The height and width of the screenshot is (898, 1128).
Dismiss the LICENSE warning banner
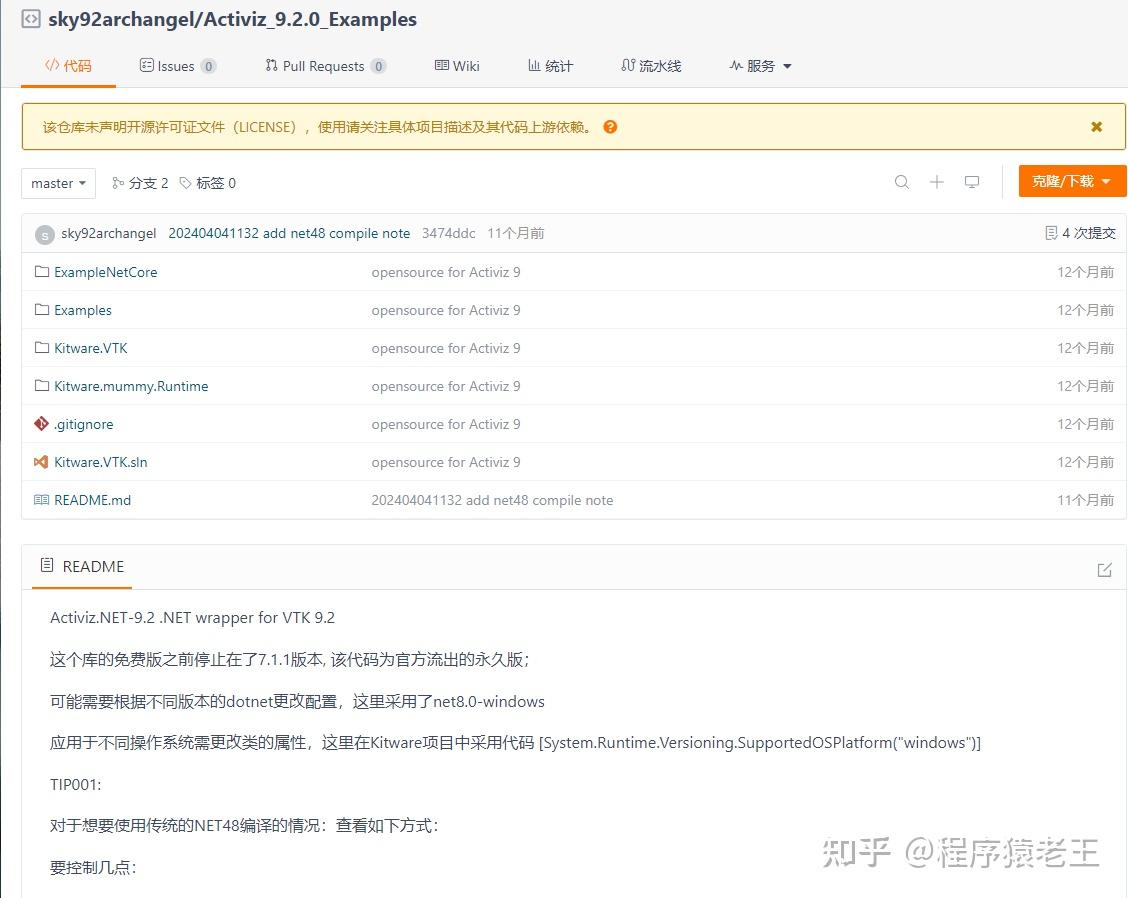pos(1096,127)
